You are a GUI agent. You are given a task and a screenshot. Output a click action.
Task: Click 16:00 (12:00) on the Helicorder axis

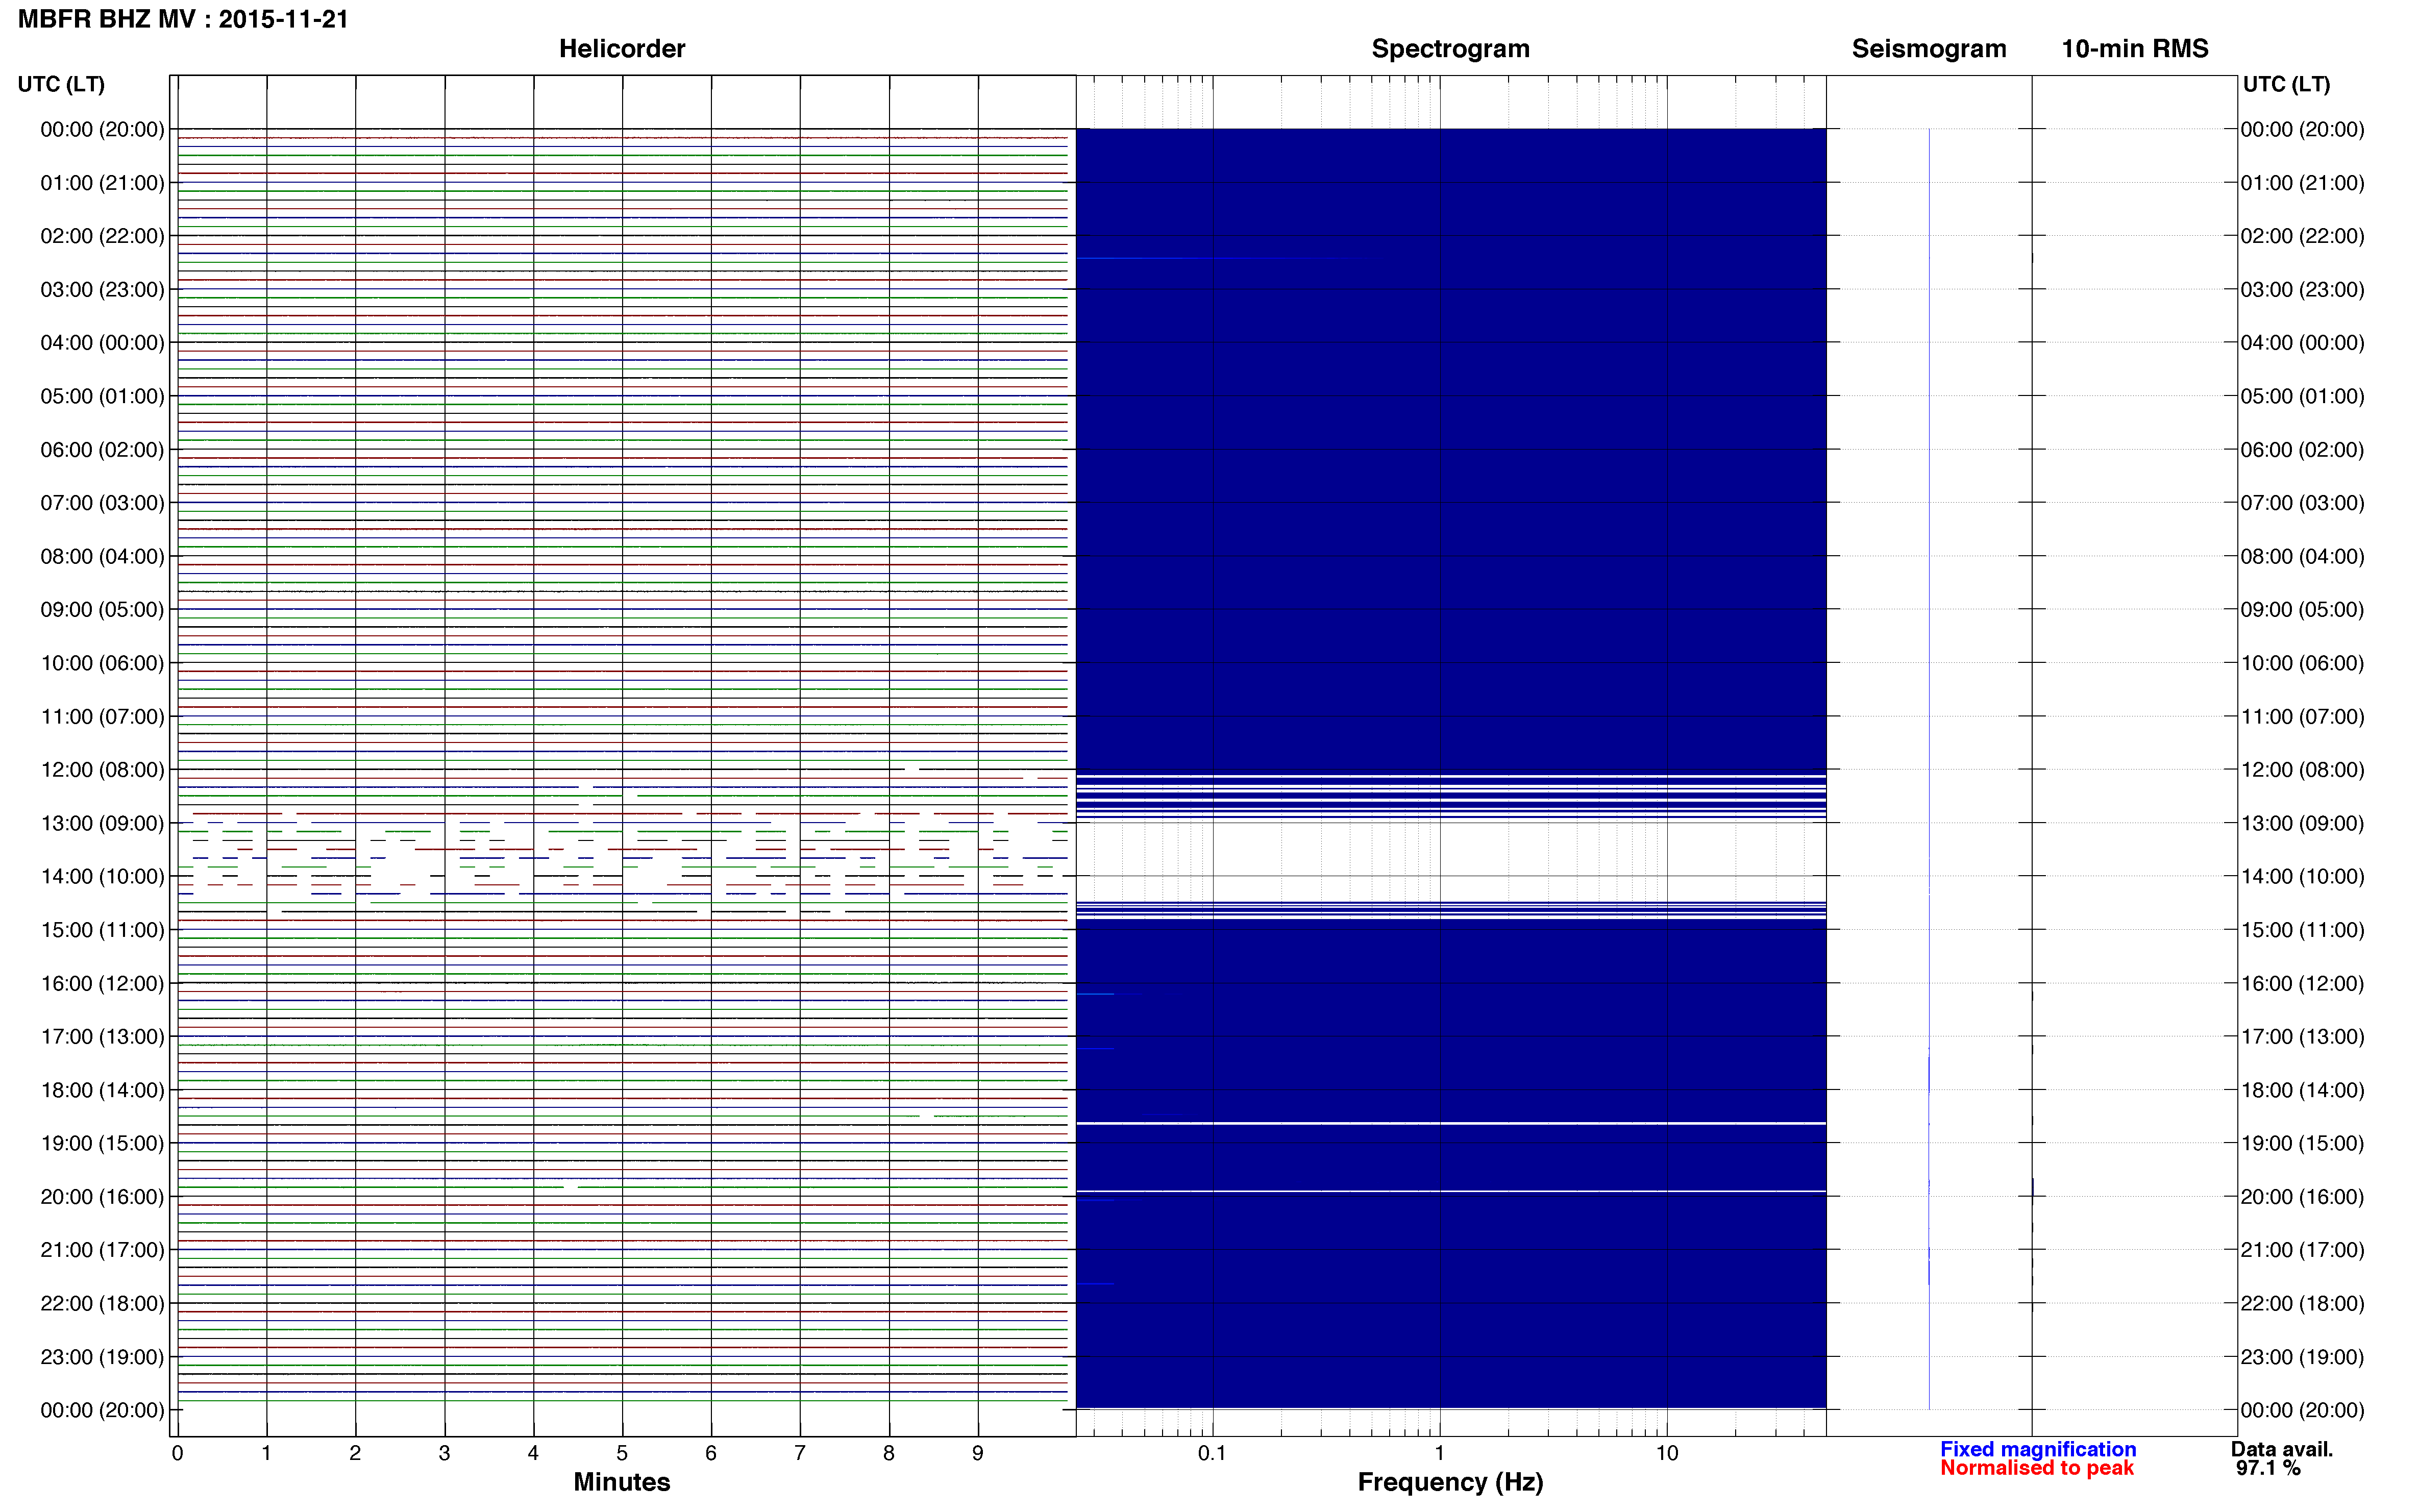click(x=102, y=984)
